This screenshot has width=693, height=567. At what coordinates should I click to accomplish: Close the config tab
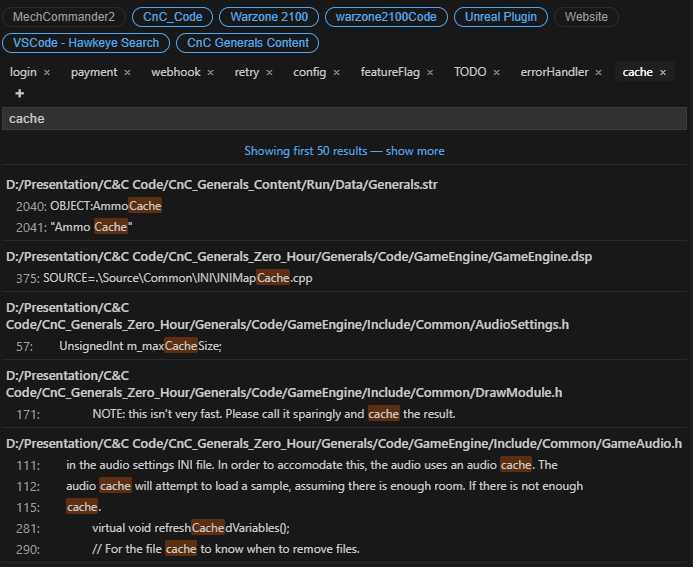click(x=337, y=72)
